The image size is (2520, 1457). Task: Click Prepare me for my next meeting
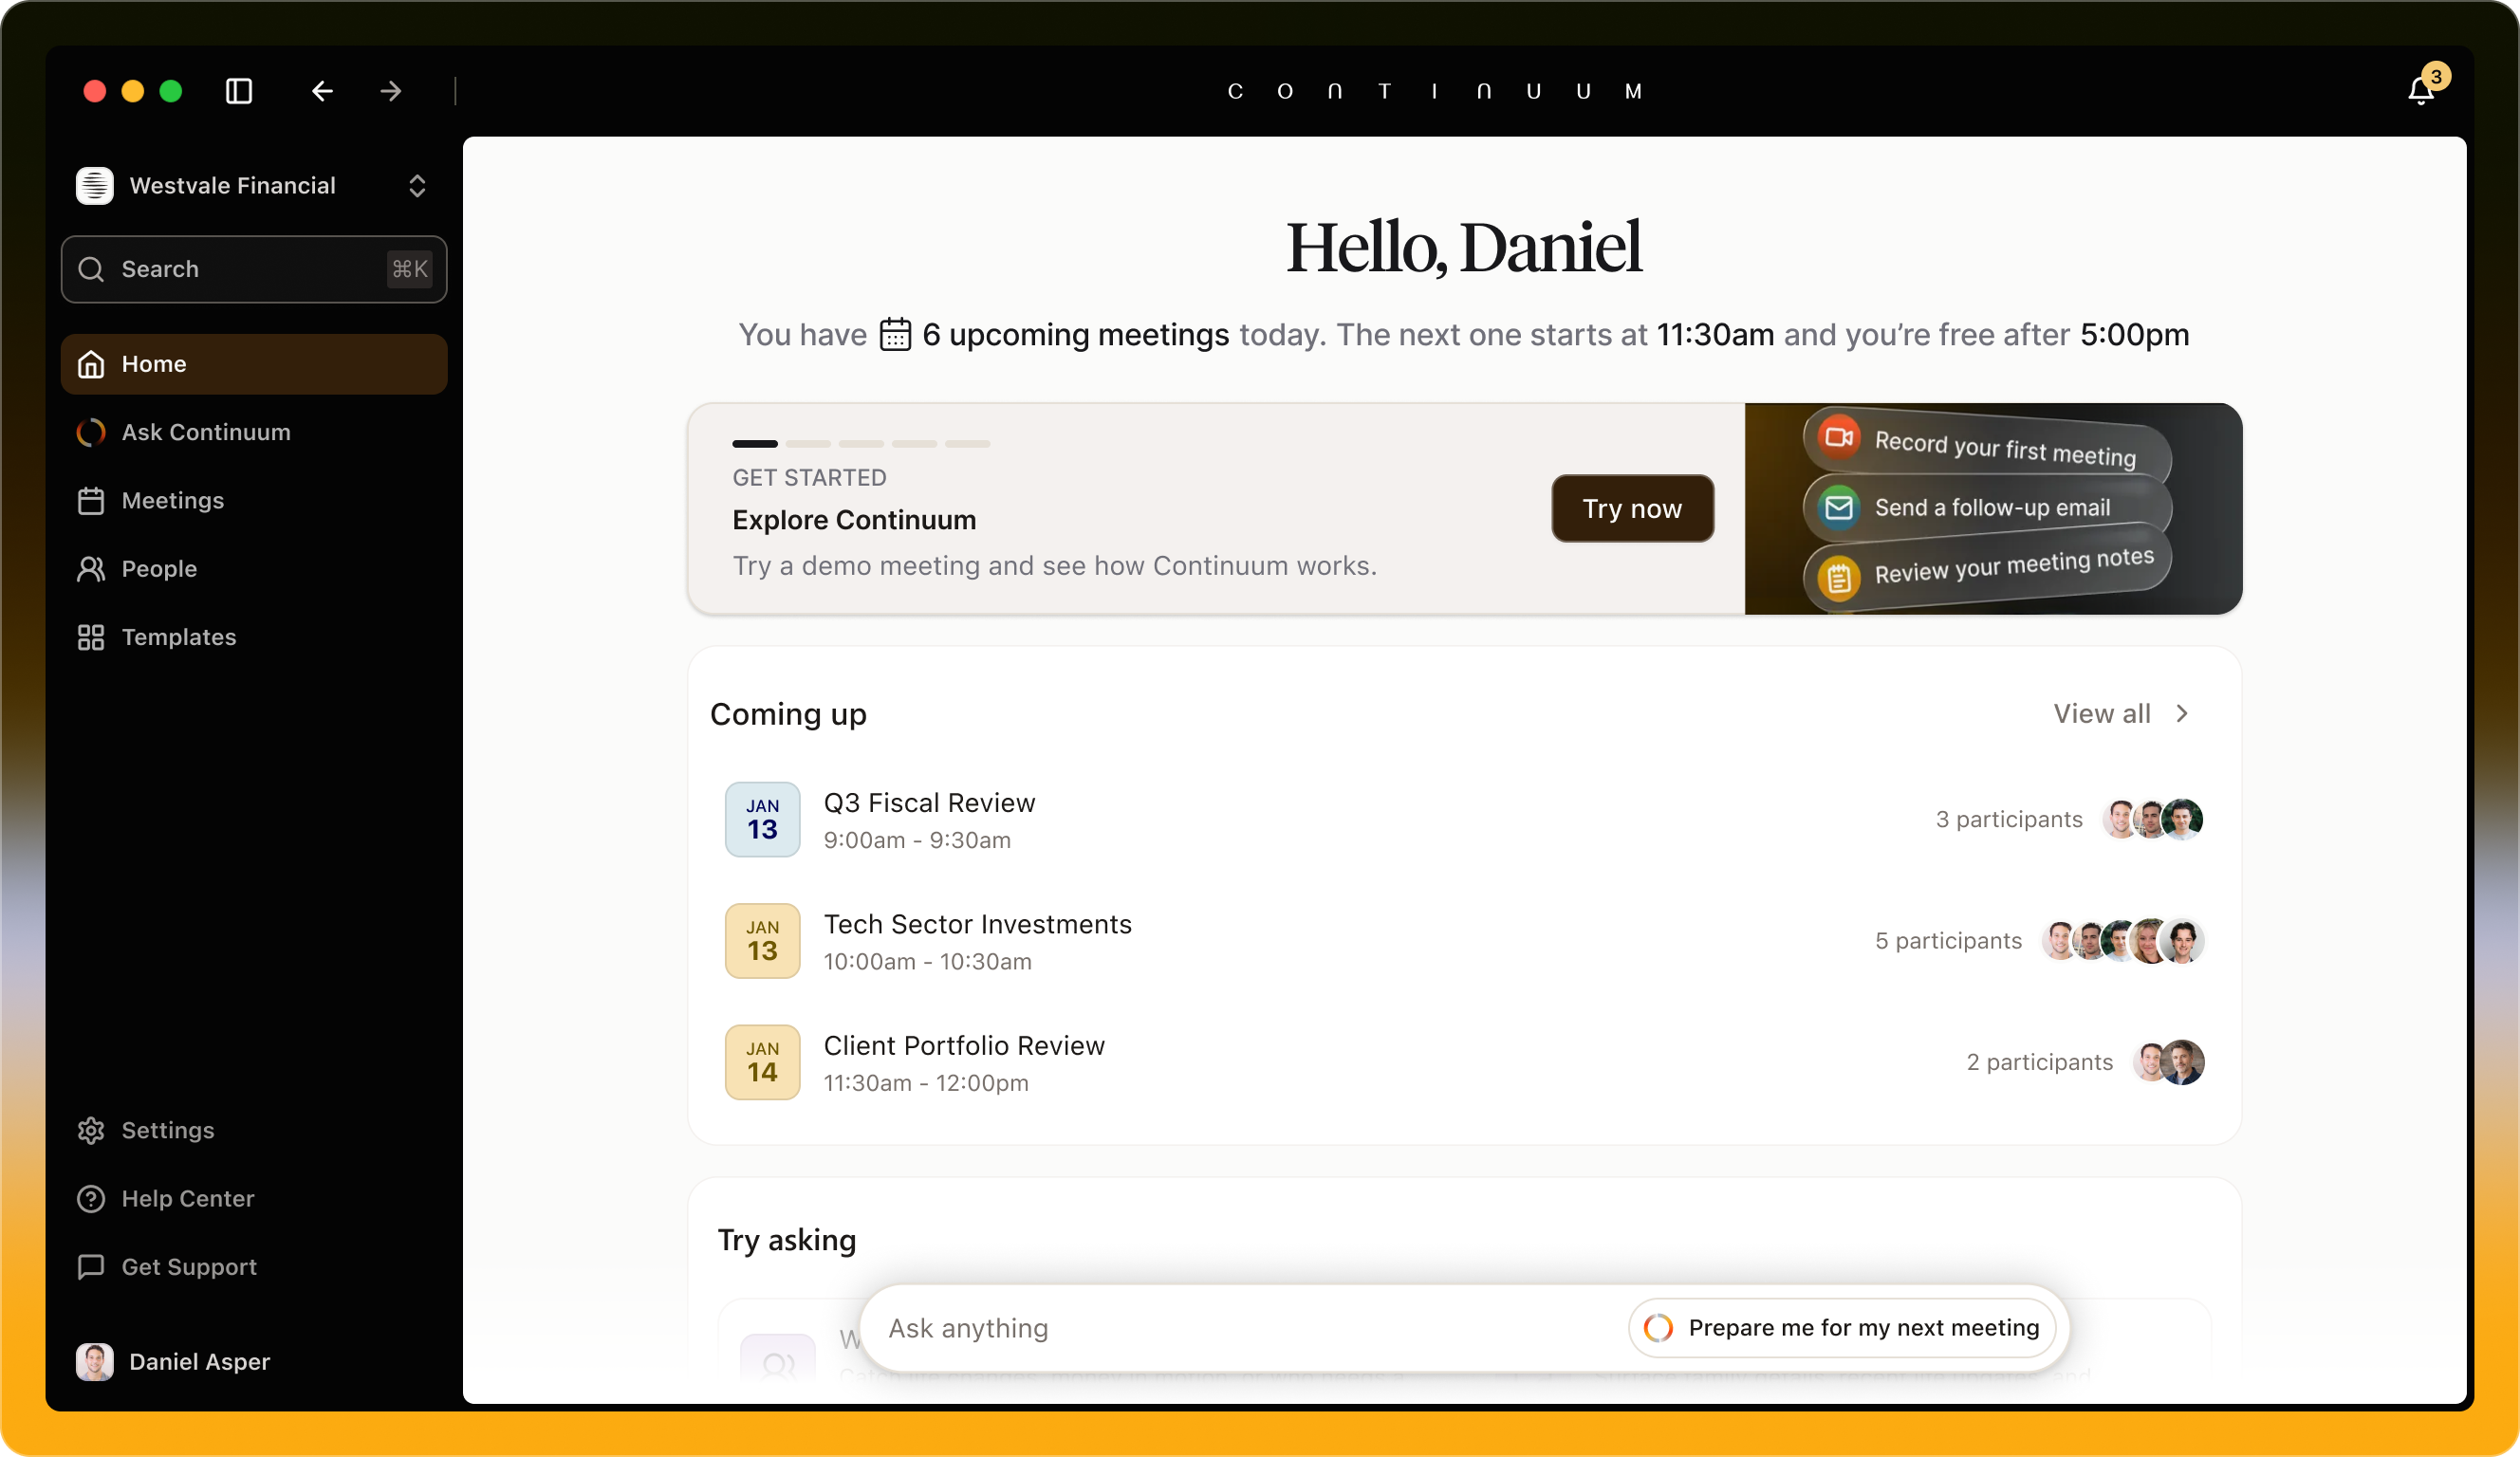click(1842, 1327)
